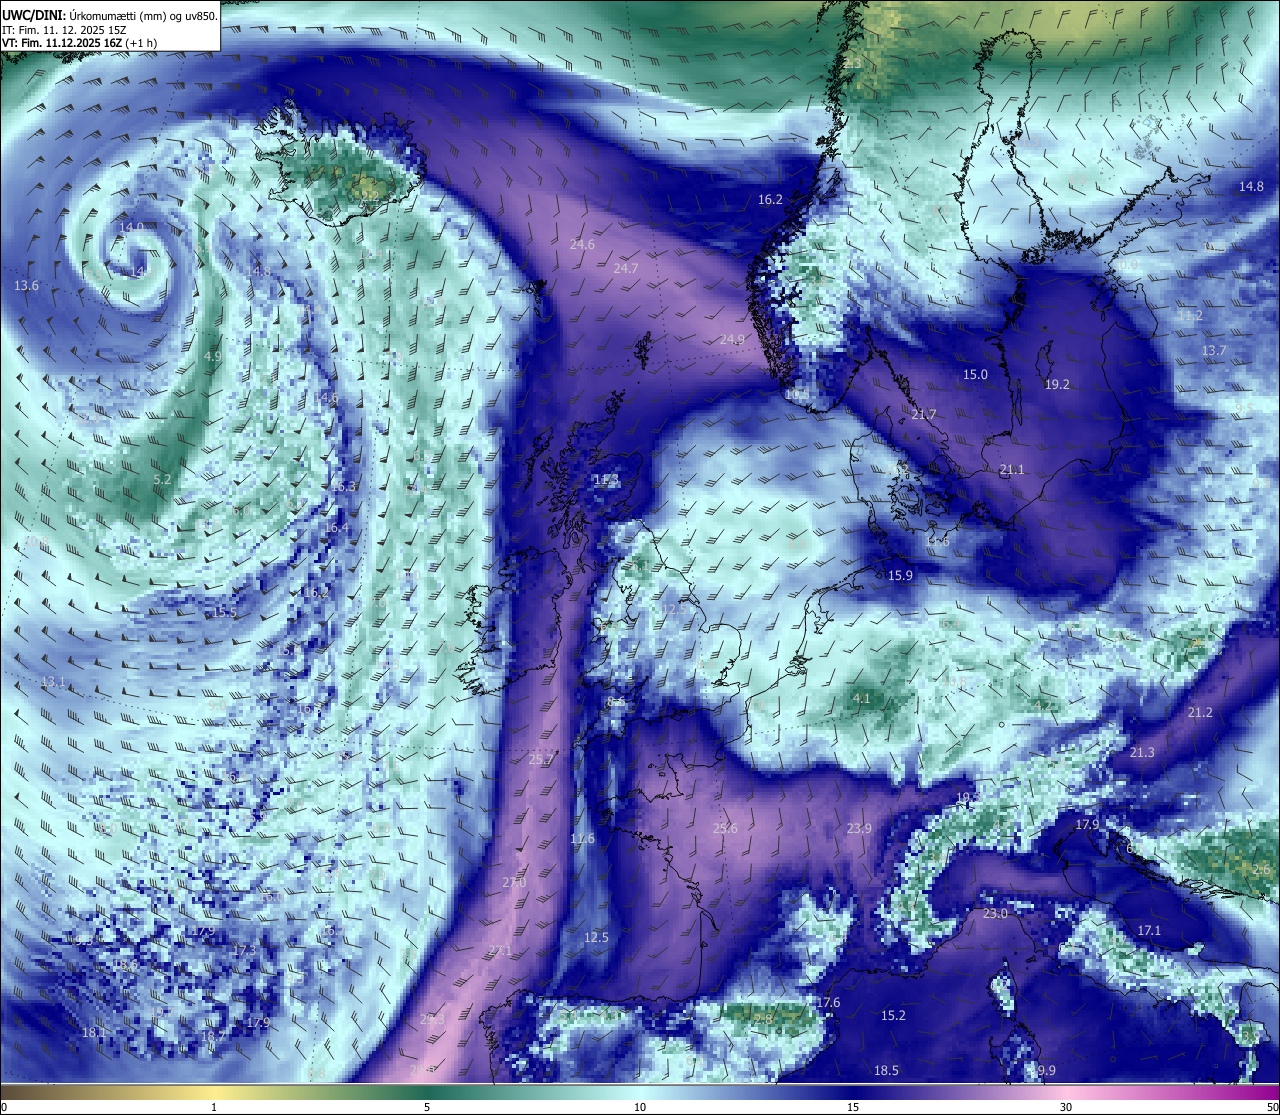Click the 5.2 value on the map
The width and height of the screenshot is (1280, 1115).
click(162, 479)
